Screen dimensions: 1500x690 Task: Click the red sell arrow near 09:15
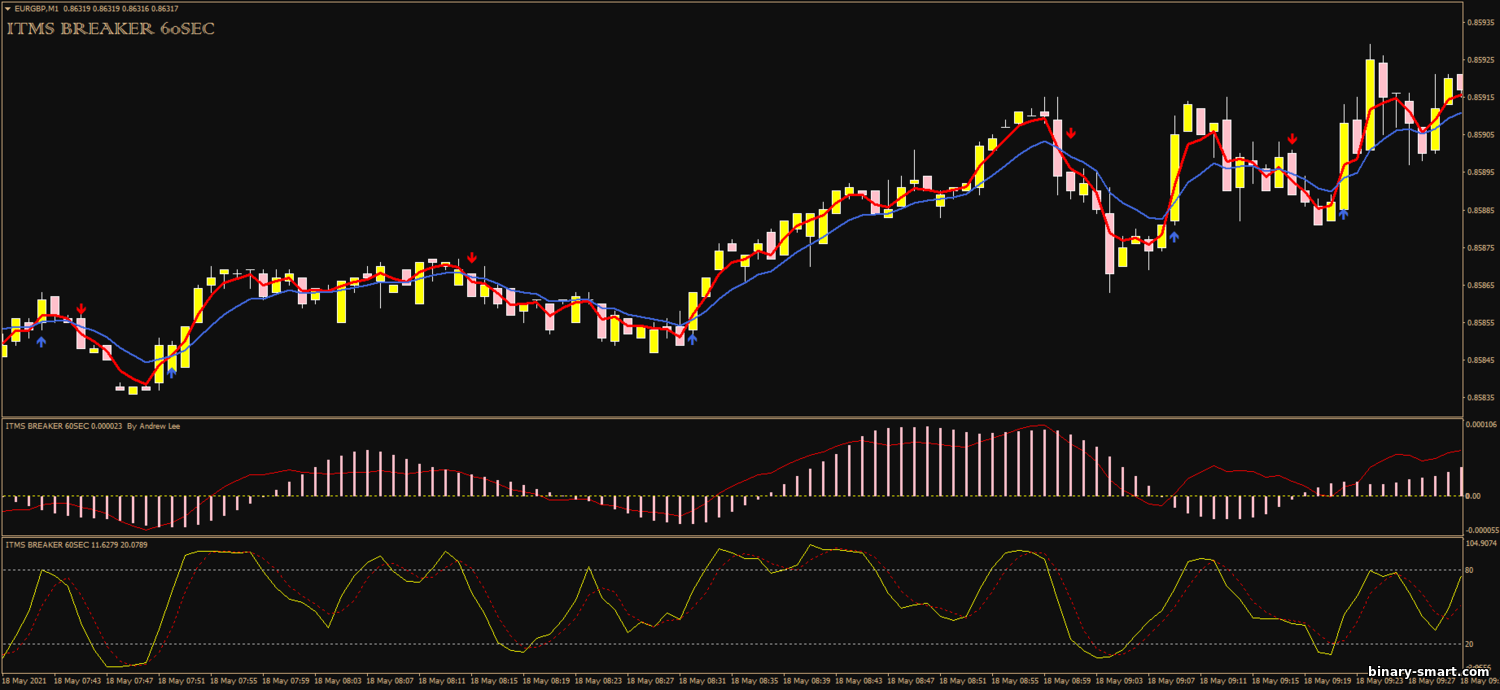[x=1292, y=139]
